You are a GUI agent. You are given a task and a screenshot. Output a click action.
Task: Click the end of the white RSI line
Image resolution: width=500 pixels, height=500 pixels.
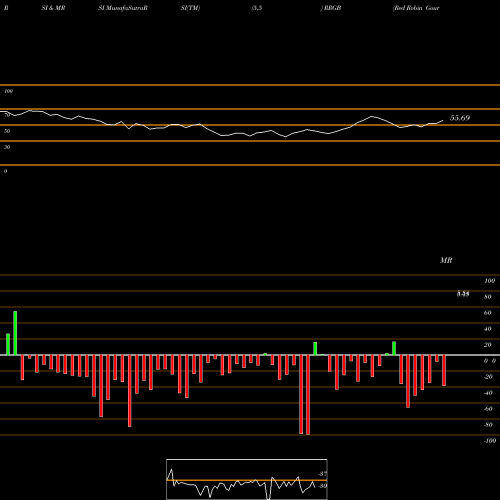tap(443, 120)
